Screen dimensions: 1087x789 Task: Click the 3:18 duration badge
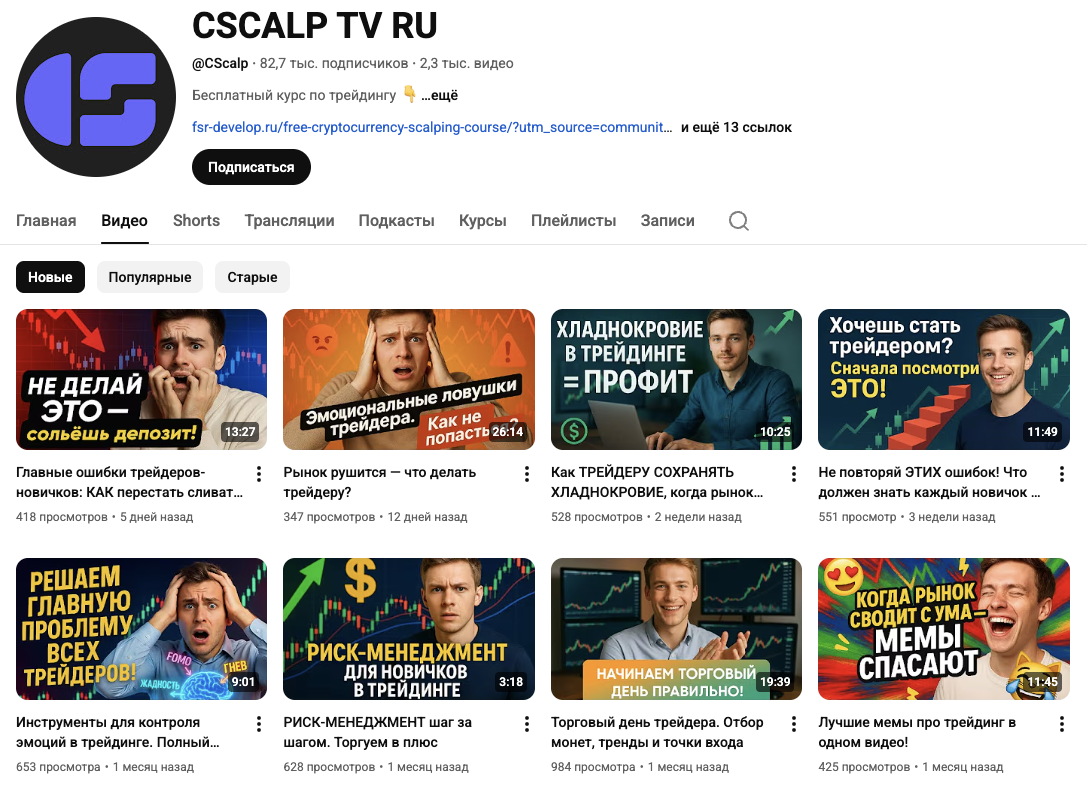(x=511, y=682)
